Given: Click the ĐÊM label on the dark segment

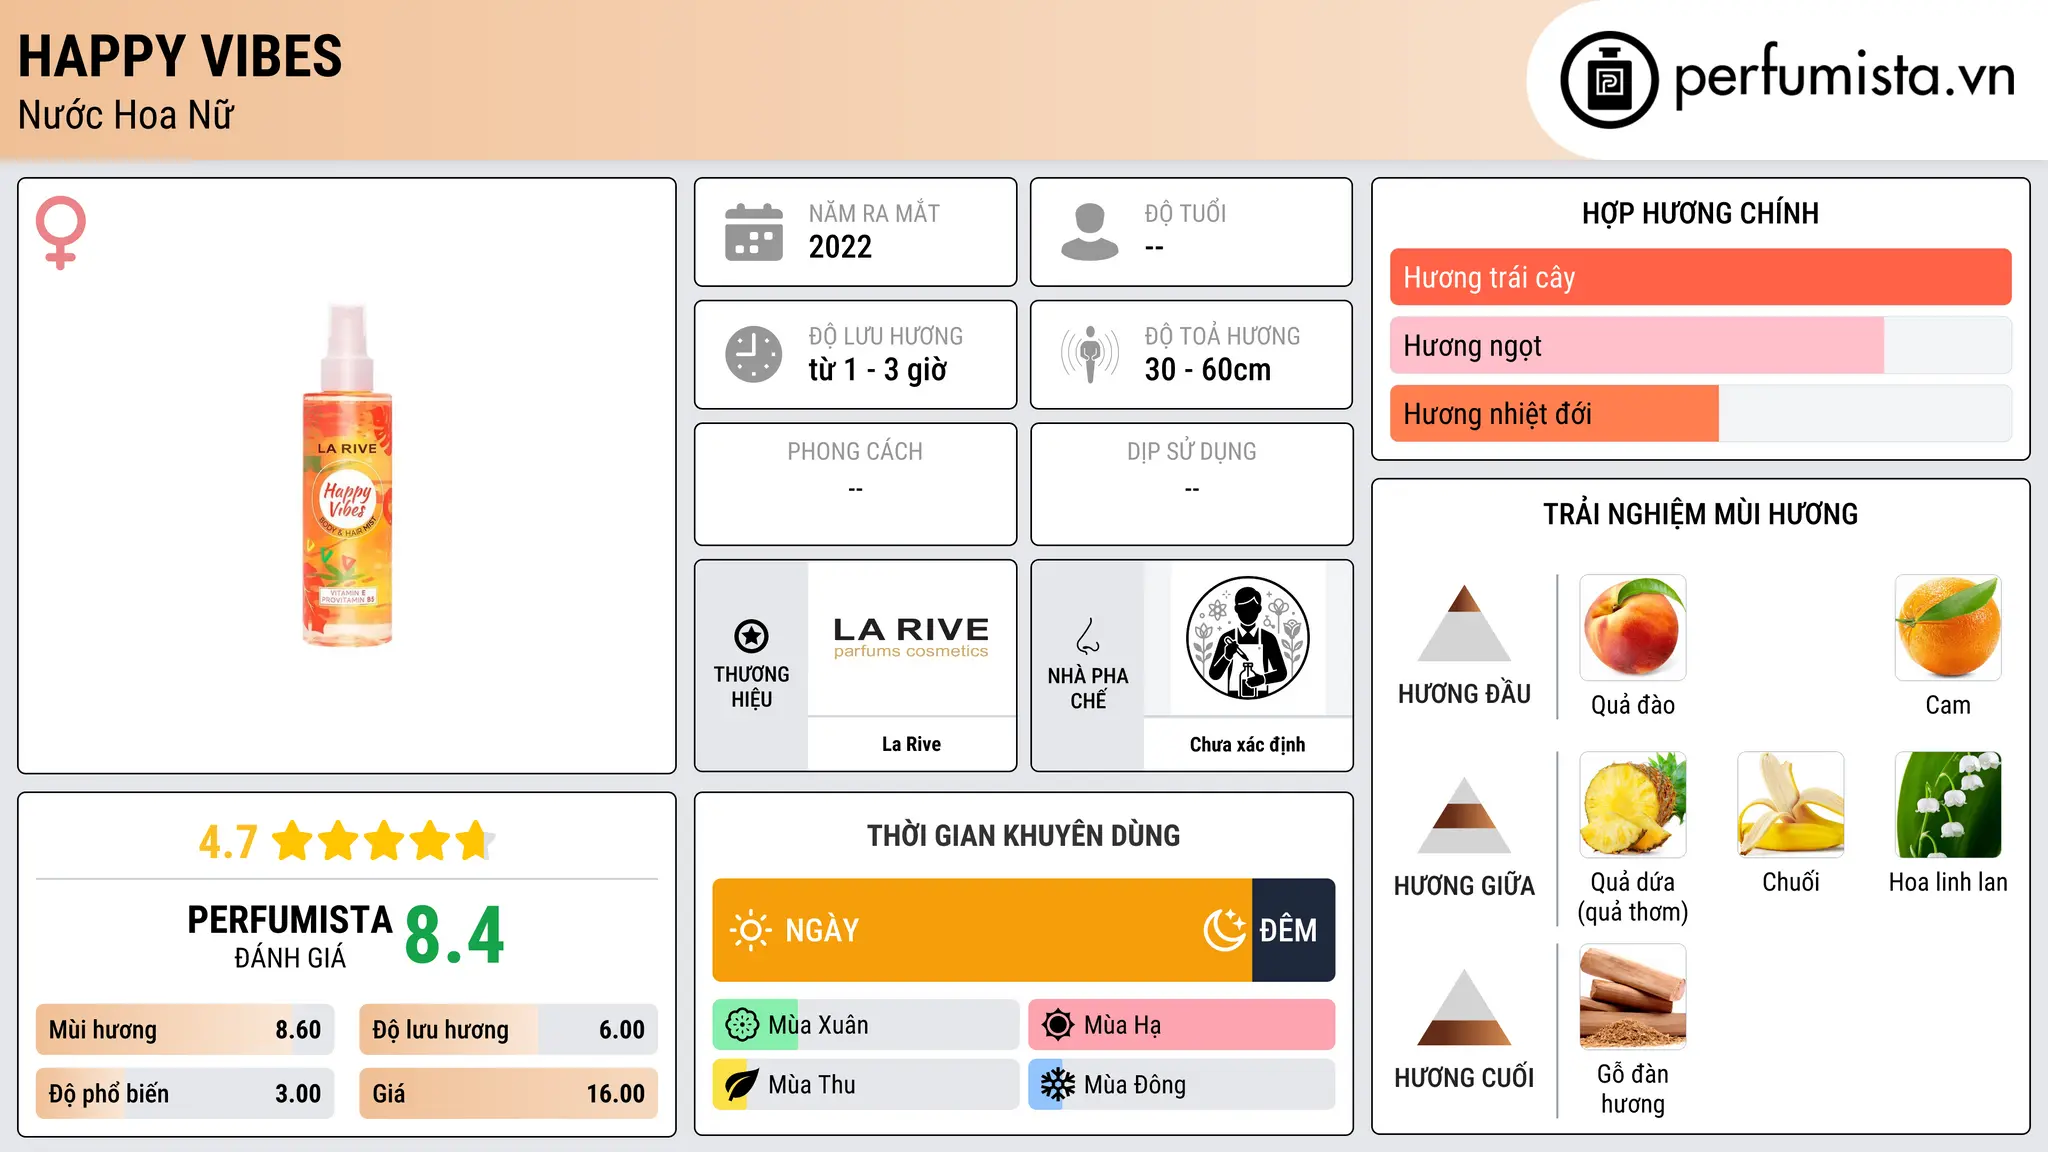Looking at the screenshot, I should point(1288,930).
